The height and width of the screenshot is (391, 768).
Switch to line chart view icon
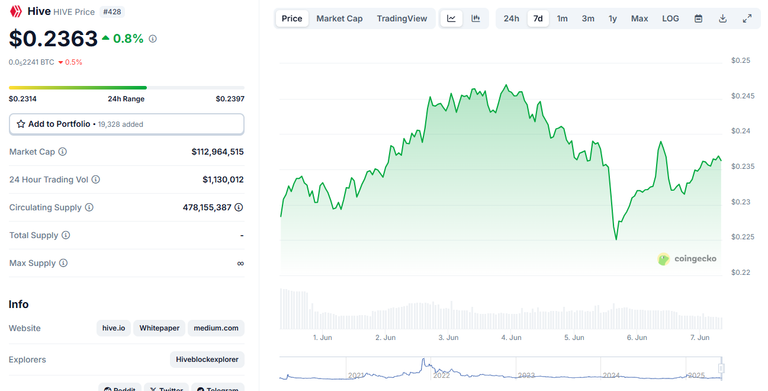(x=451, y=19)
